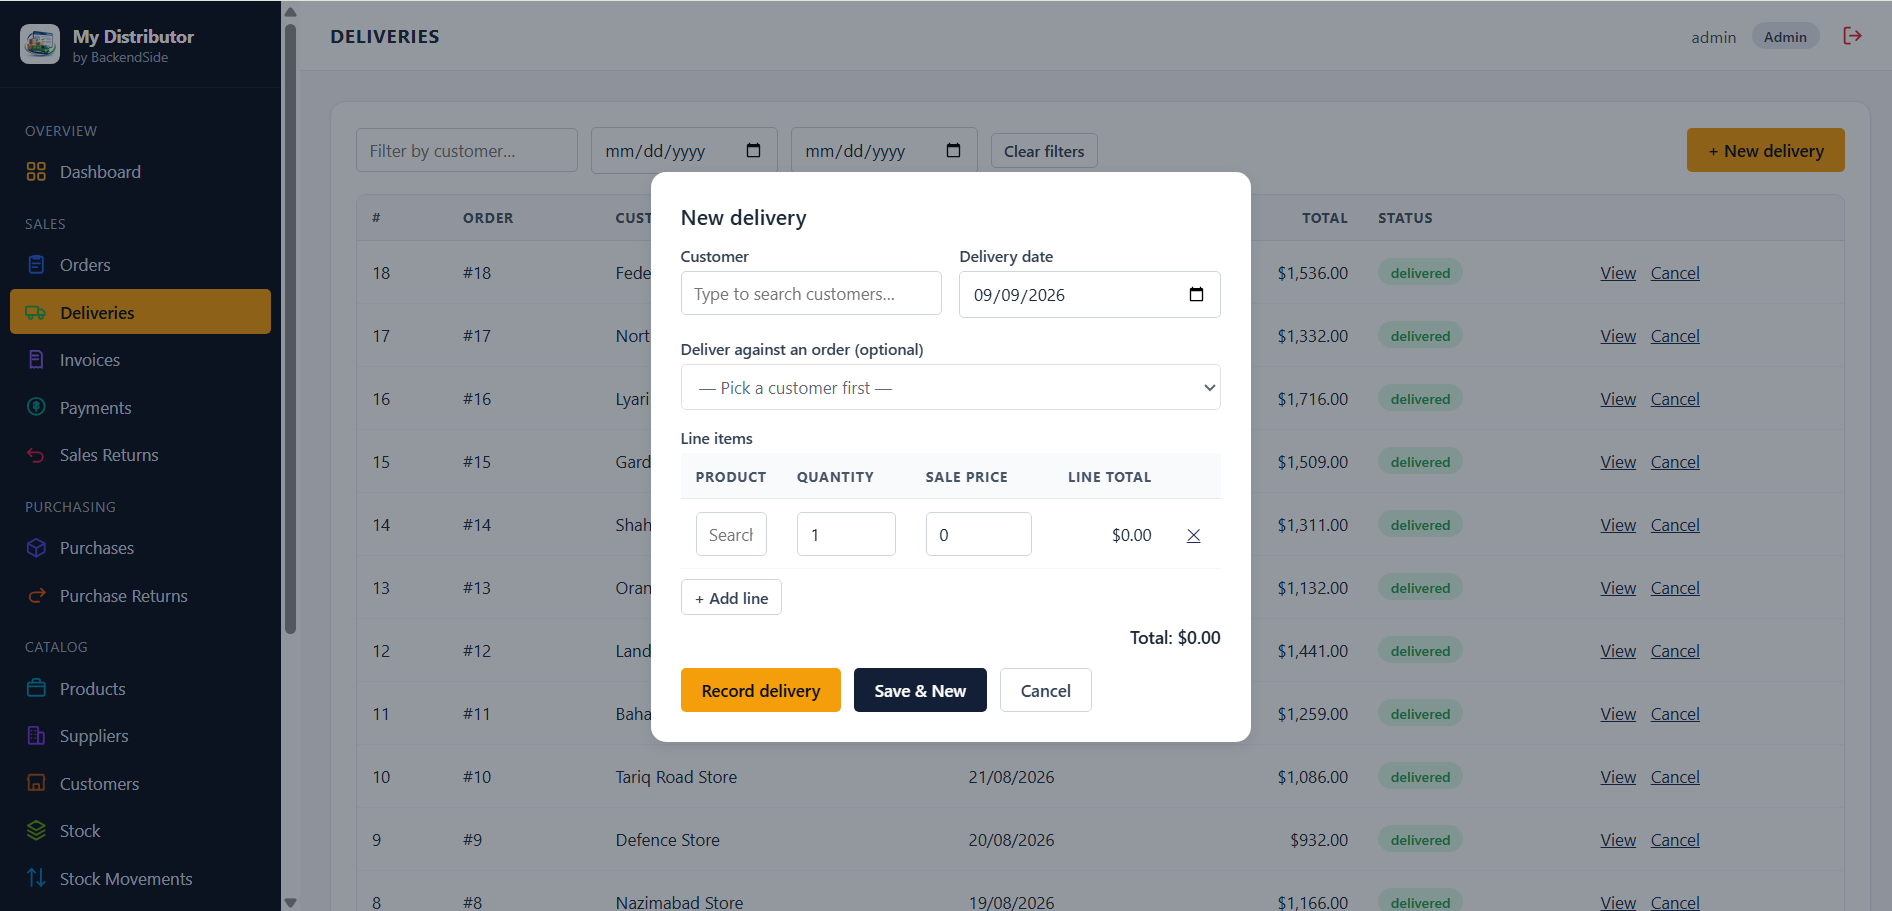View delivery number 18
Image resolution: width=1892 pixels, height=911 pixels.
point(1618,273)
